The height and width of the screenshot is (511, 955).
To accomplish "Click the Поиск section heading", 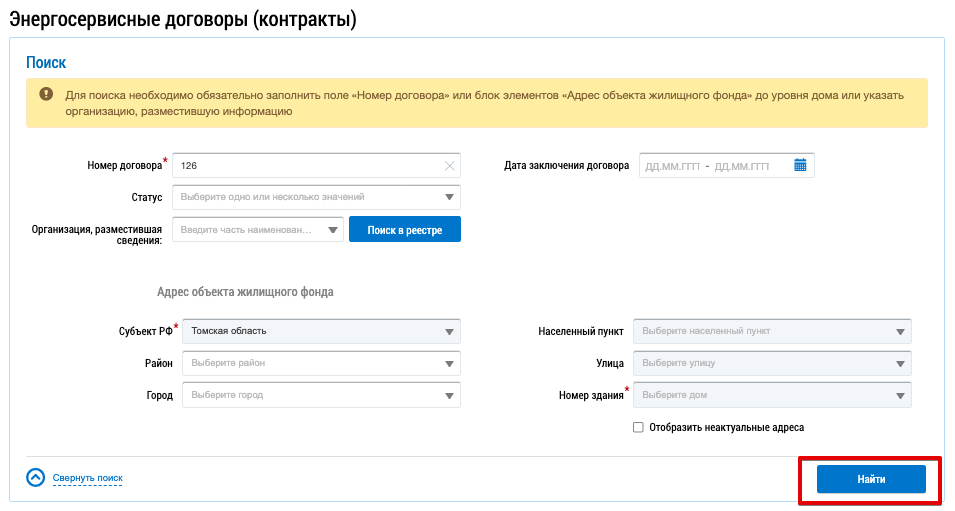I will (46, 62).
